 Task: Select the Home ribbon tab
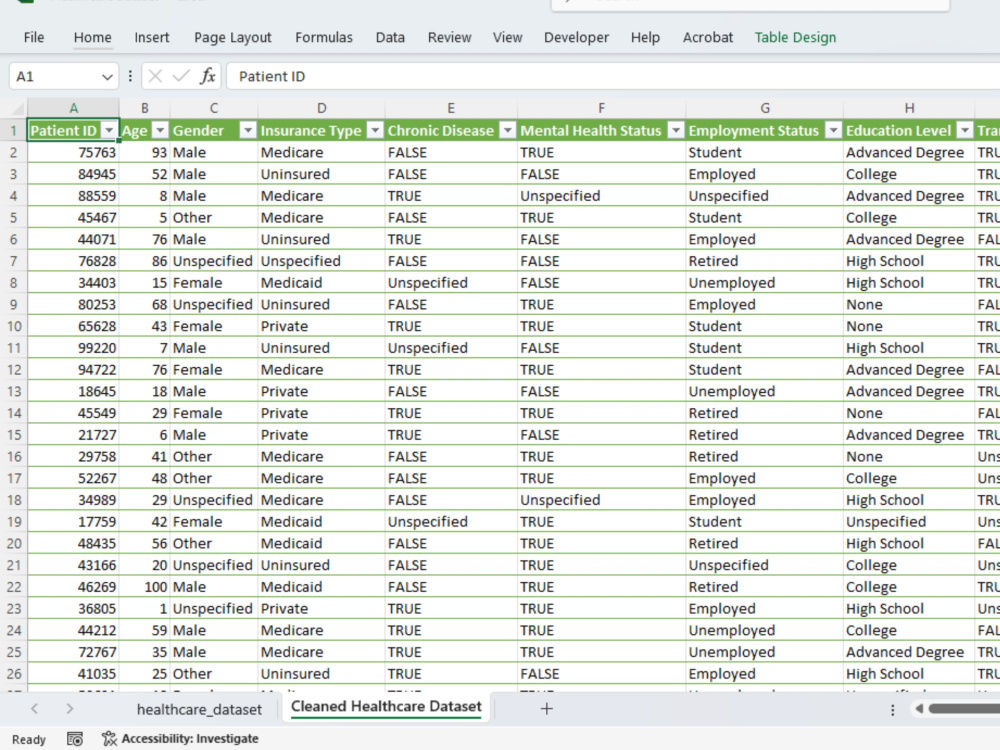pos(92,38)
